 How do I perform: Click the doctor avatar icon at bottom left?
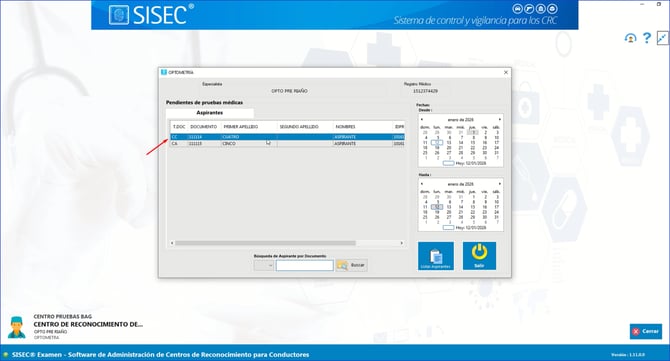point(17,328)
